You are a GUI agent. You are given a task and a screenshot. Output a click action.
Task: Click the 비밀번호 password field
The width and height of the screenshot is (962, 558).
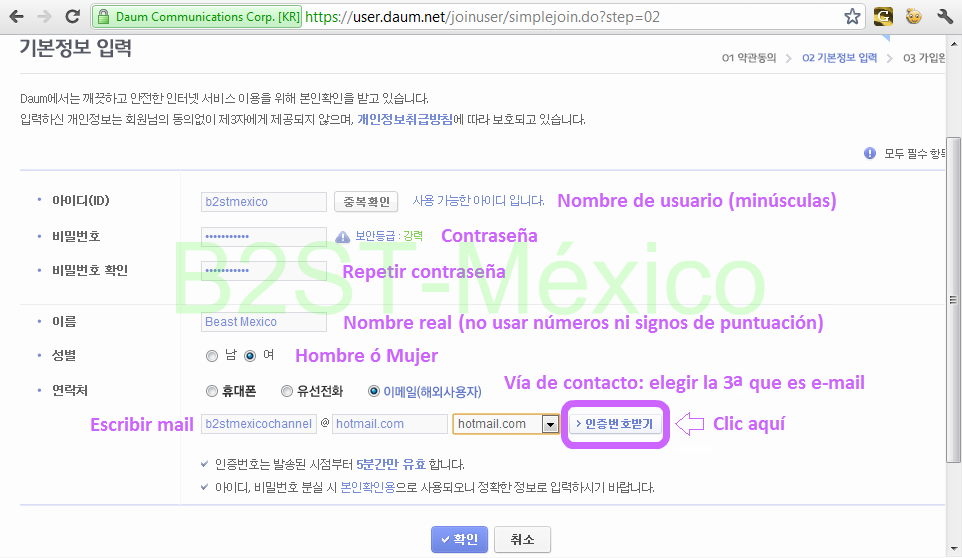264,237
